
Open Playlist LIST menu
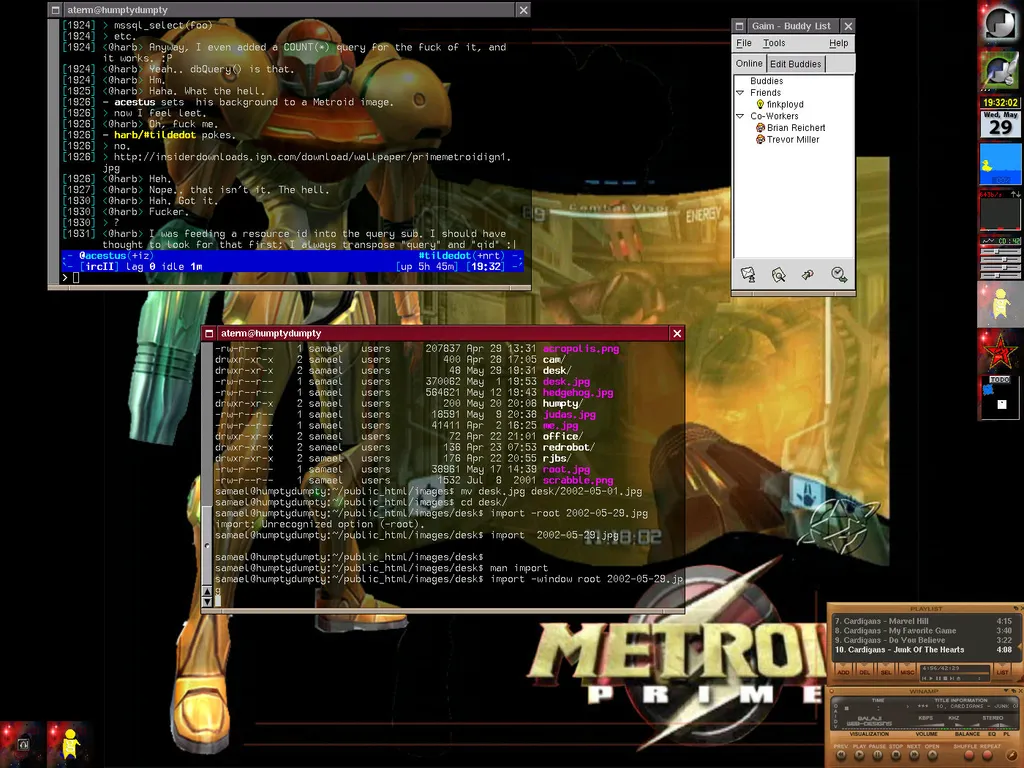point(1002,671)
